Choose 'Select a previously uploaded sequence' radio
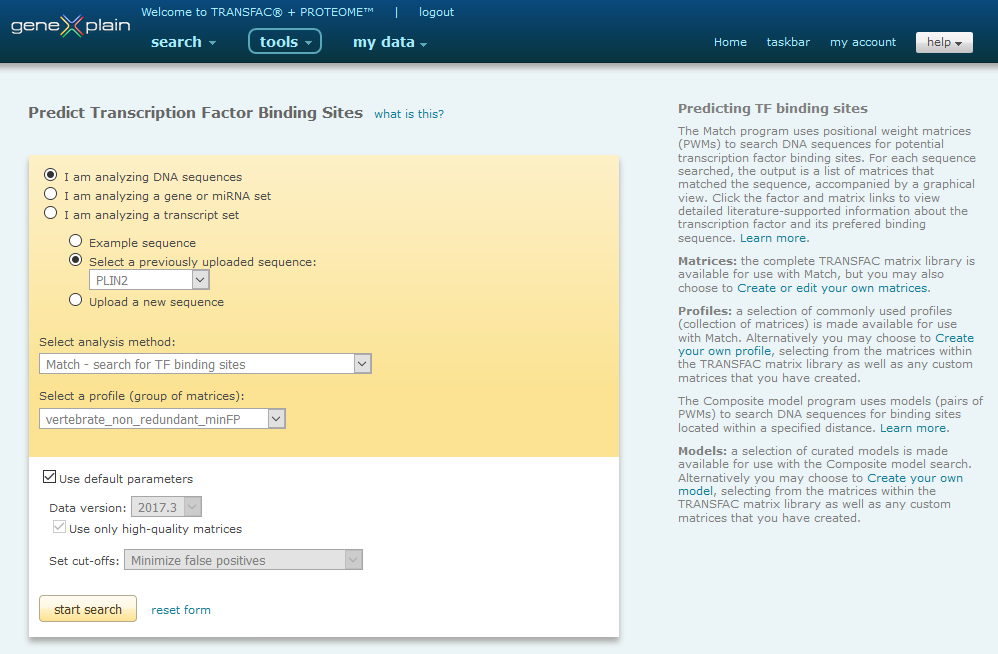998x654 pixels. point(75,260)
